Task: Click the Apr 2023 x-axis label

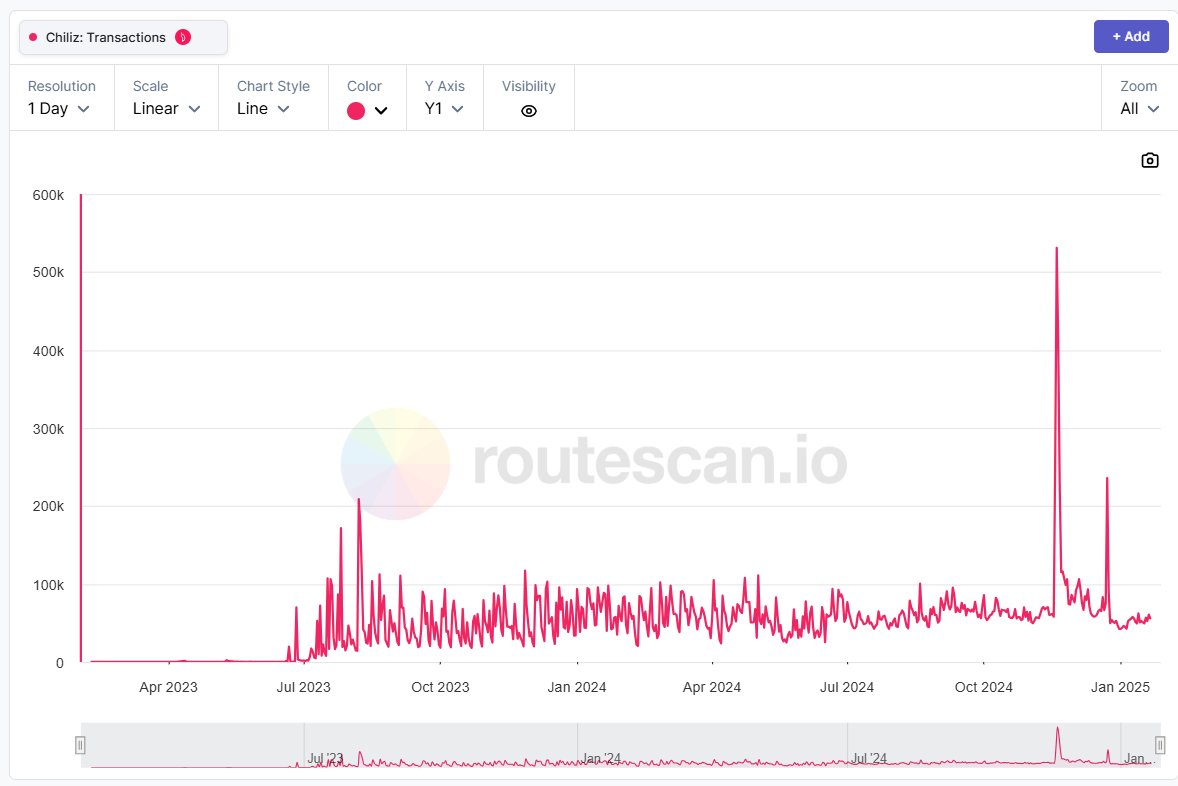Action: [168, 687]
